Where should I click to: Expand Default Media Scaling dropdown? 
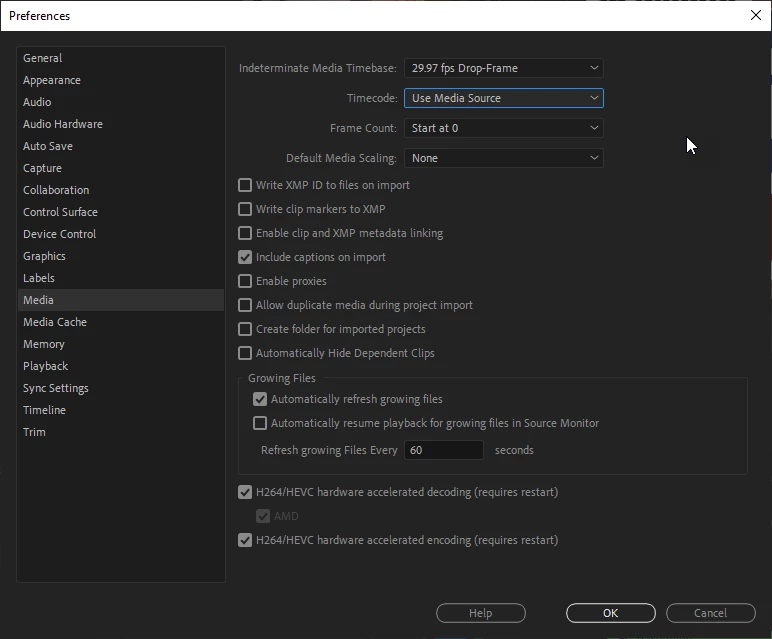tap(504, 158)
